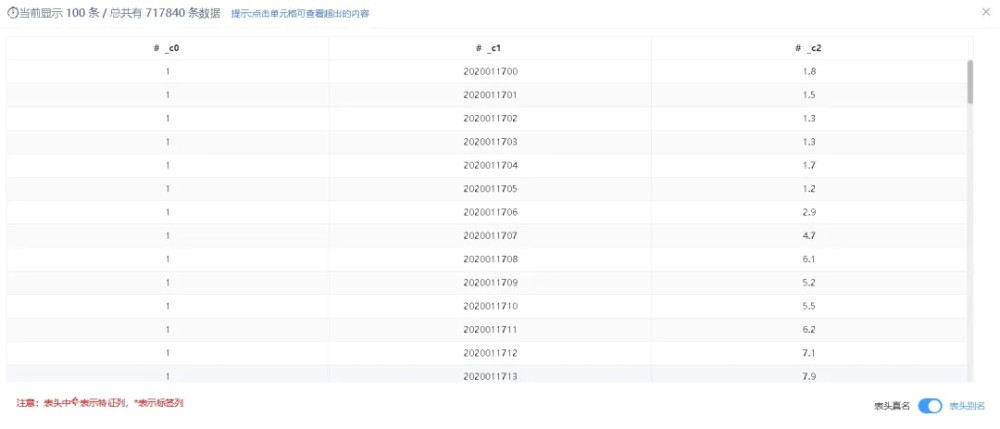
Task: Click the cell 2020011701
Action: (x=490, y=95)
